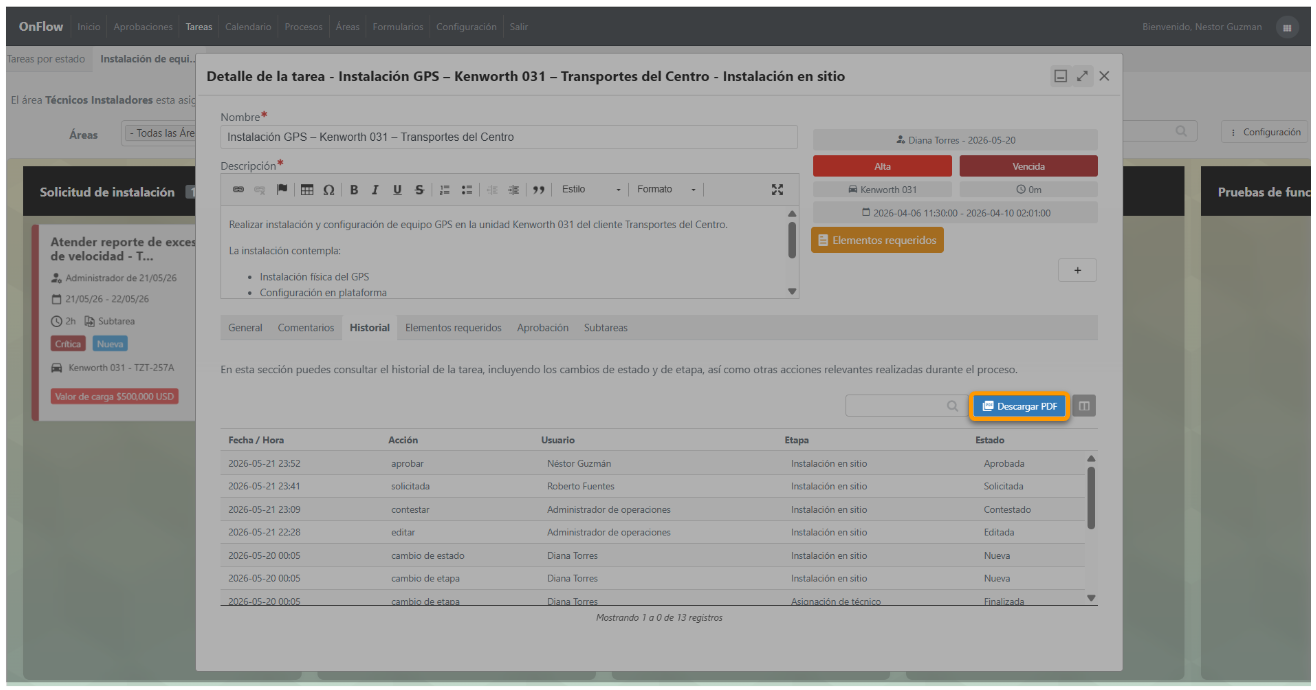Open the Áreas filter dropdown

click(x=160, y=133)
